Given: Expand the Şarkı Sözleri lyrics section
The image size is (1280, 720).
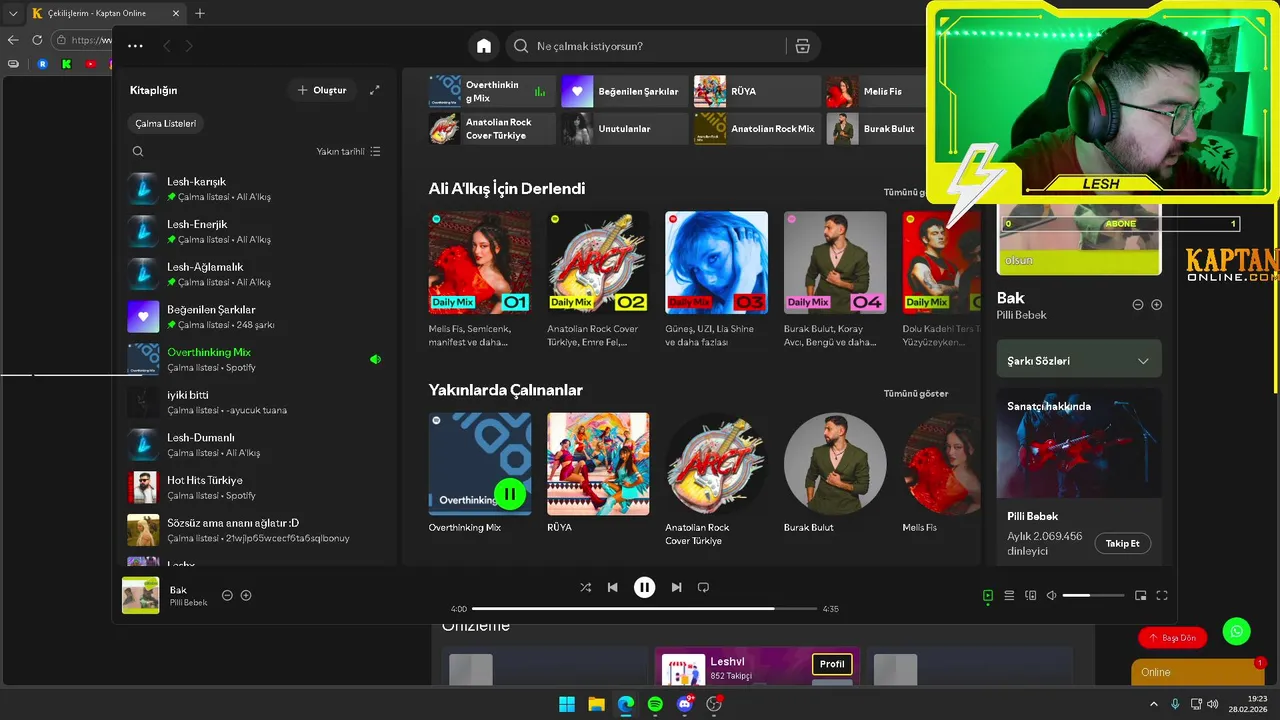Looking at the screenshot, I should [x=1079, y=360].
